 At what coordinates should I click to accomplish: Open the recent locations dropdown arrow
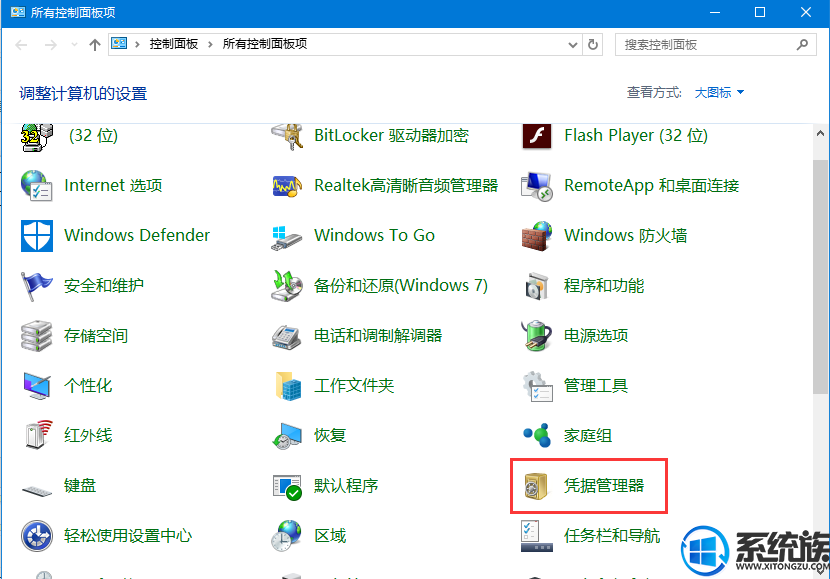point(74,44)
